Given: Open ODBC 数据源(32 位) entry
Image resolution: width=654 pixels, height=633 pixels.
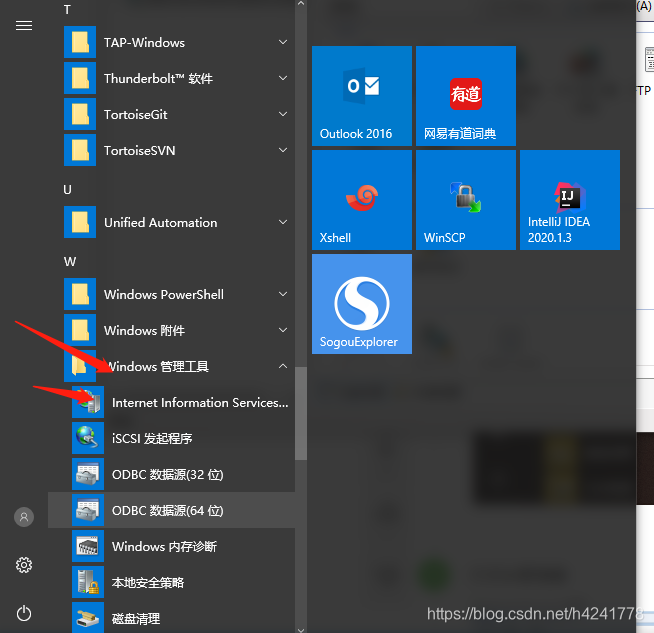Looking at the screenshot, I should (x=171, y=474).
